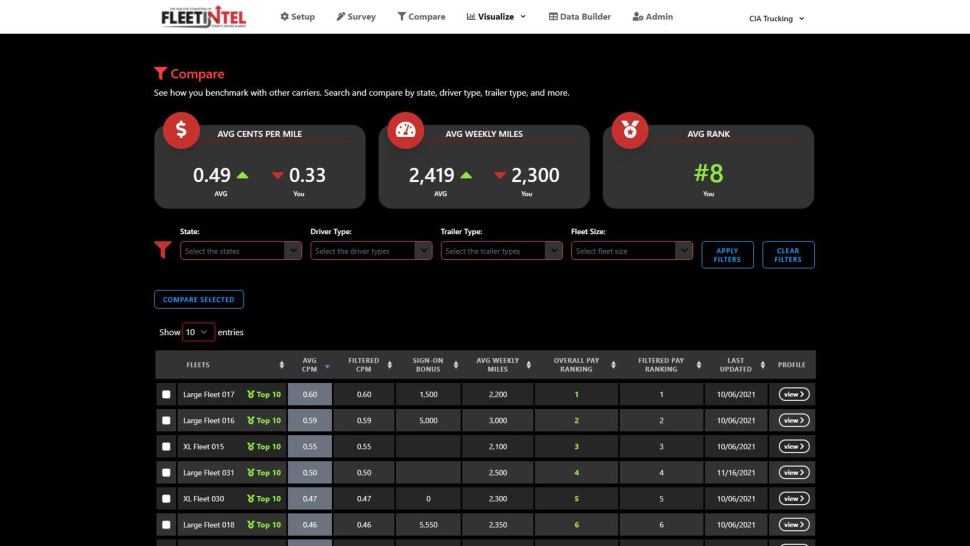Image resolution: width=970 pixels, height=546 pixels.
Task: Click Top 10 badge for Large Fleet 031
Action: point(264,472)
